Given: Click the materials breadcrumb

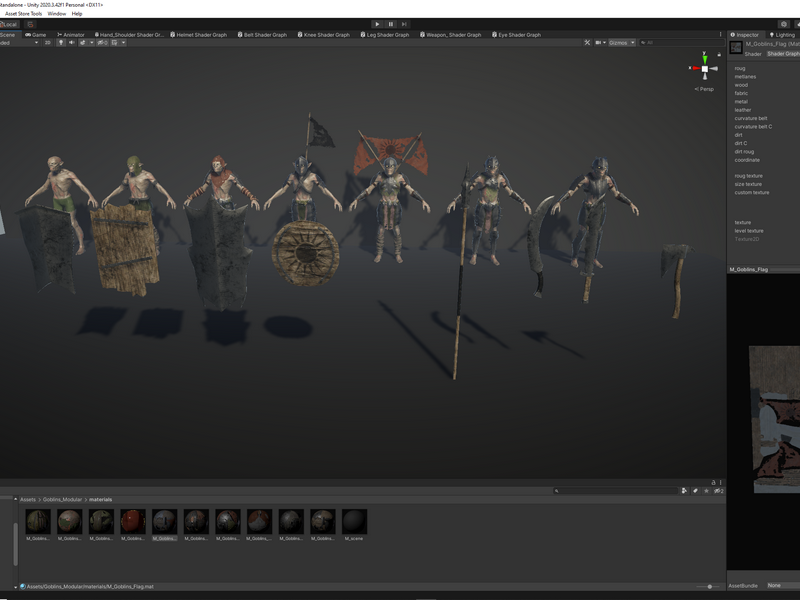Looking at the screenshot, I should point(101,499).
